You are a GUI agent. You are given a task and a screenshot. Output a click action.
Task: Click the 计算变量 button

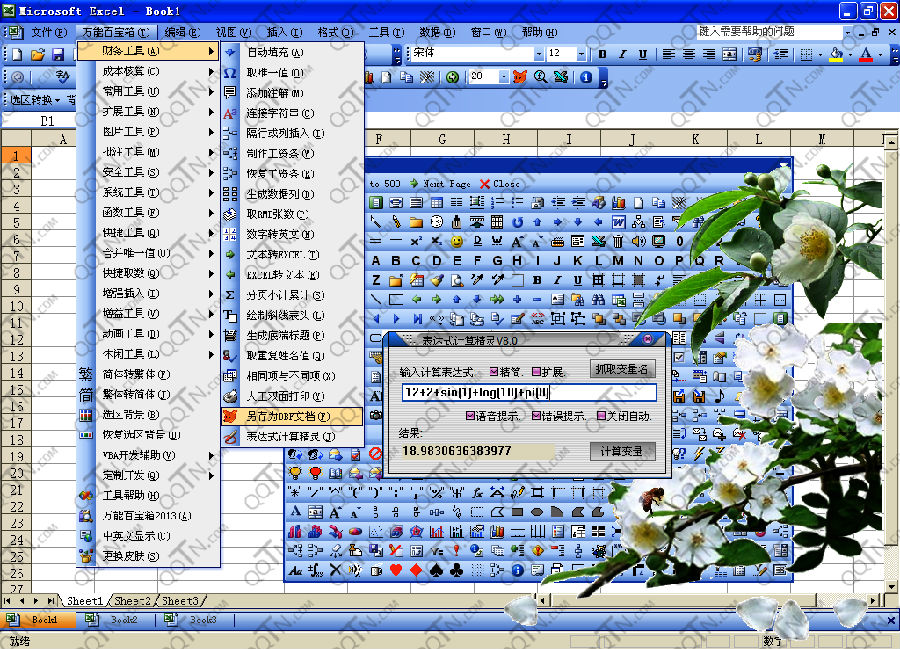622,451
